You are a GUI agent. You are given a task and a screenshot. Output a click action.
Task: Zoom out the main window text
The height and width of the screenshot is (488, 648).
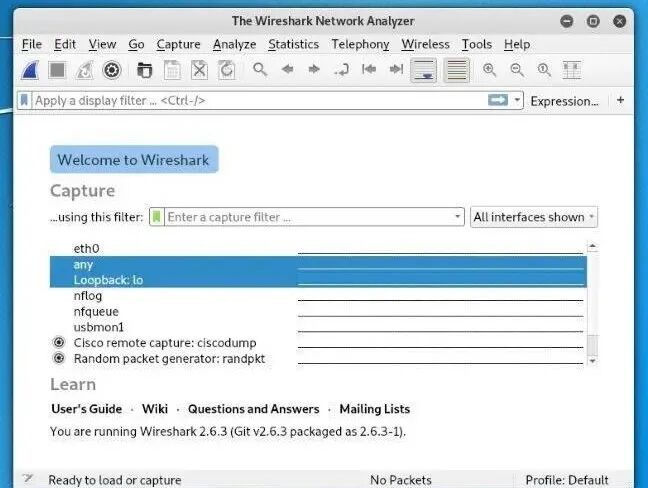click(517, 70)
